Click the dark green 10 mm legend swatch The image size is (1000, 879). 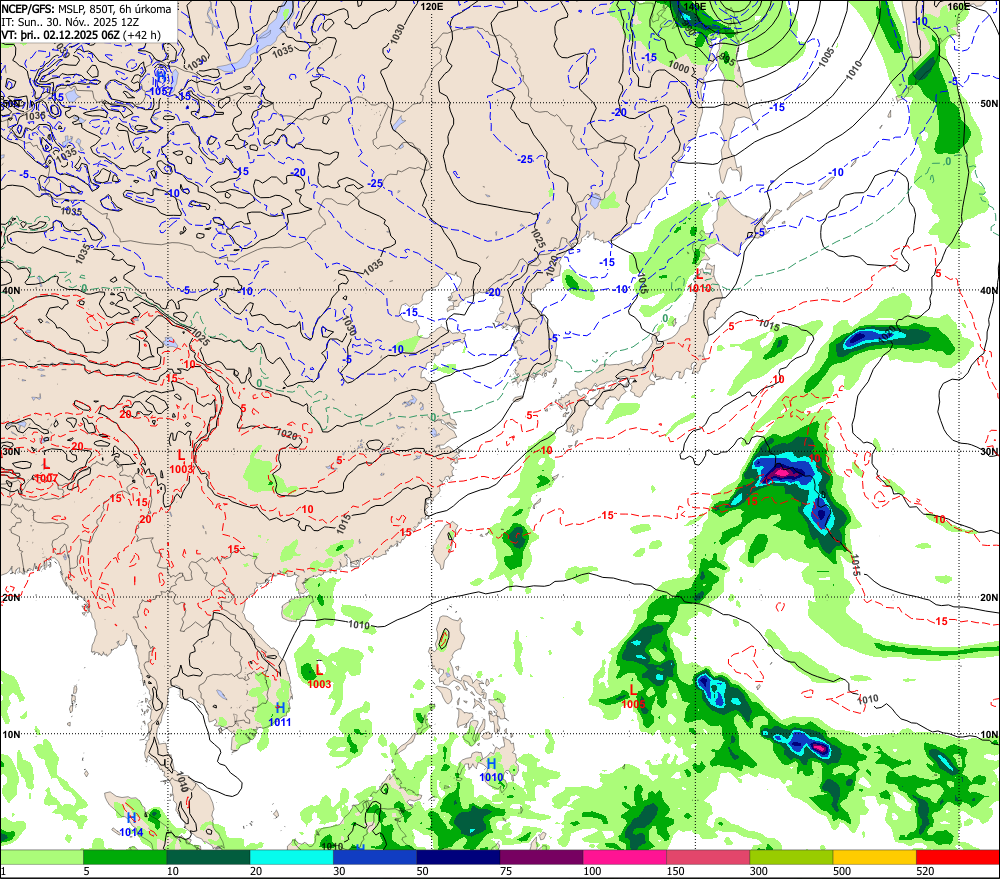[x=208, y=857]
